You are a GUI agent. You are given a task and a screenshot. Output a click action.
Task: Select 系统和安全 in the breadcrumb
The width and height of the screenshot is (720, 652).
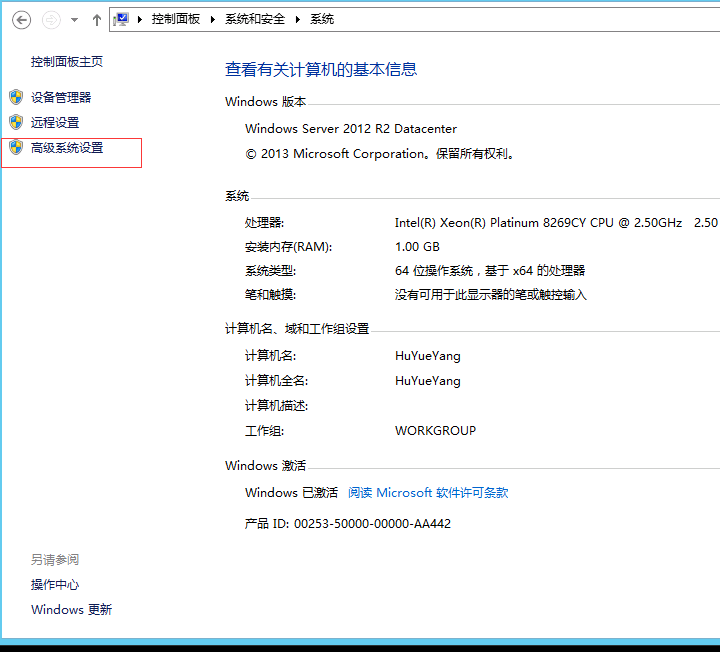click(x=255, y=19)
